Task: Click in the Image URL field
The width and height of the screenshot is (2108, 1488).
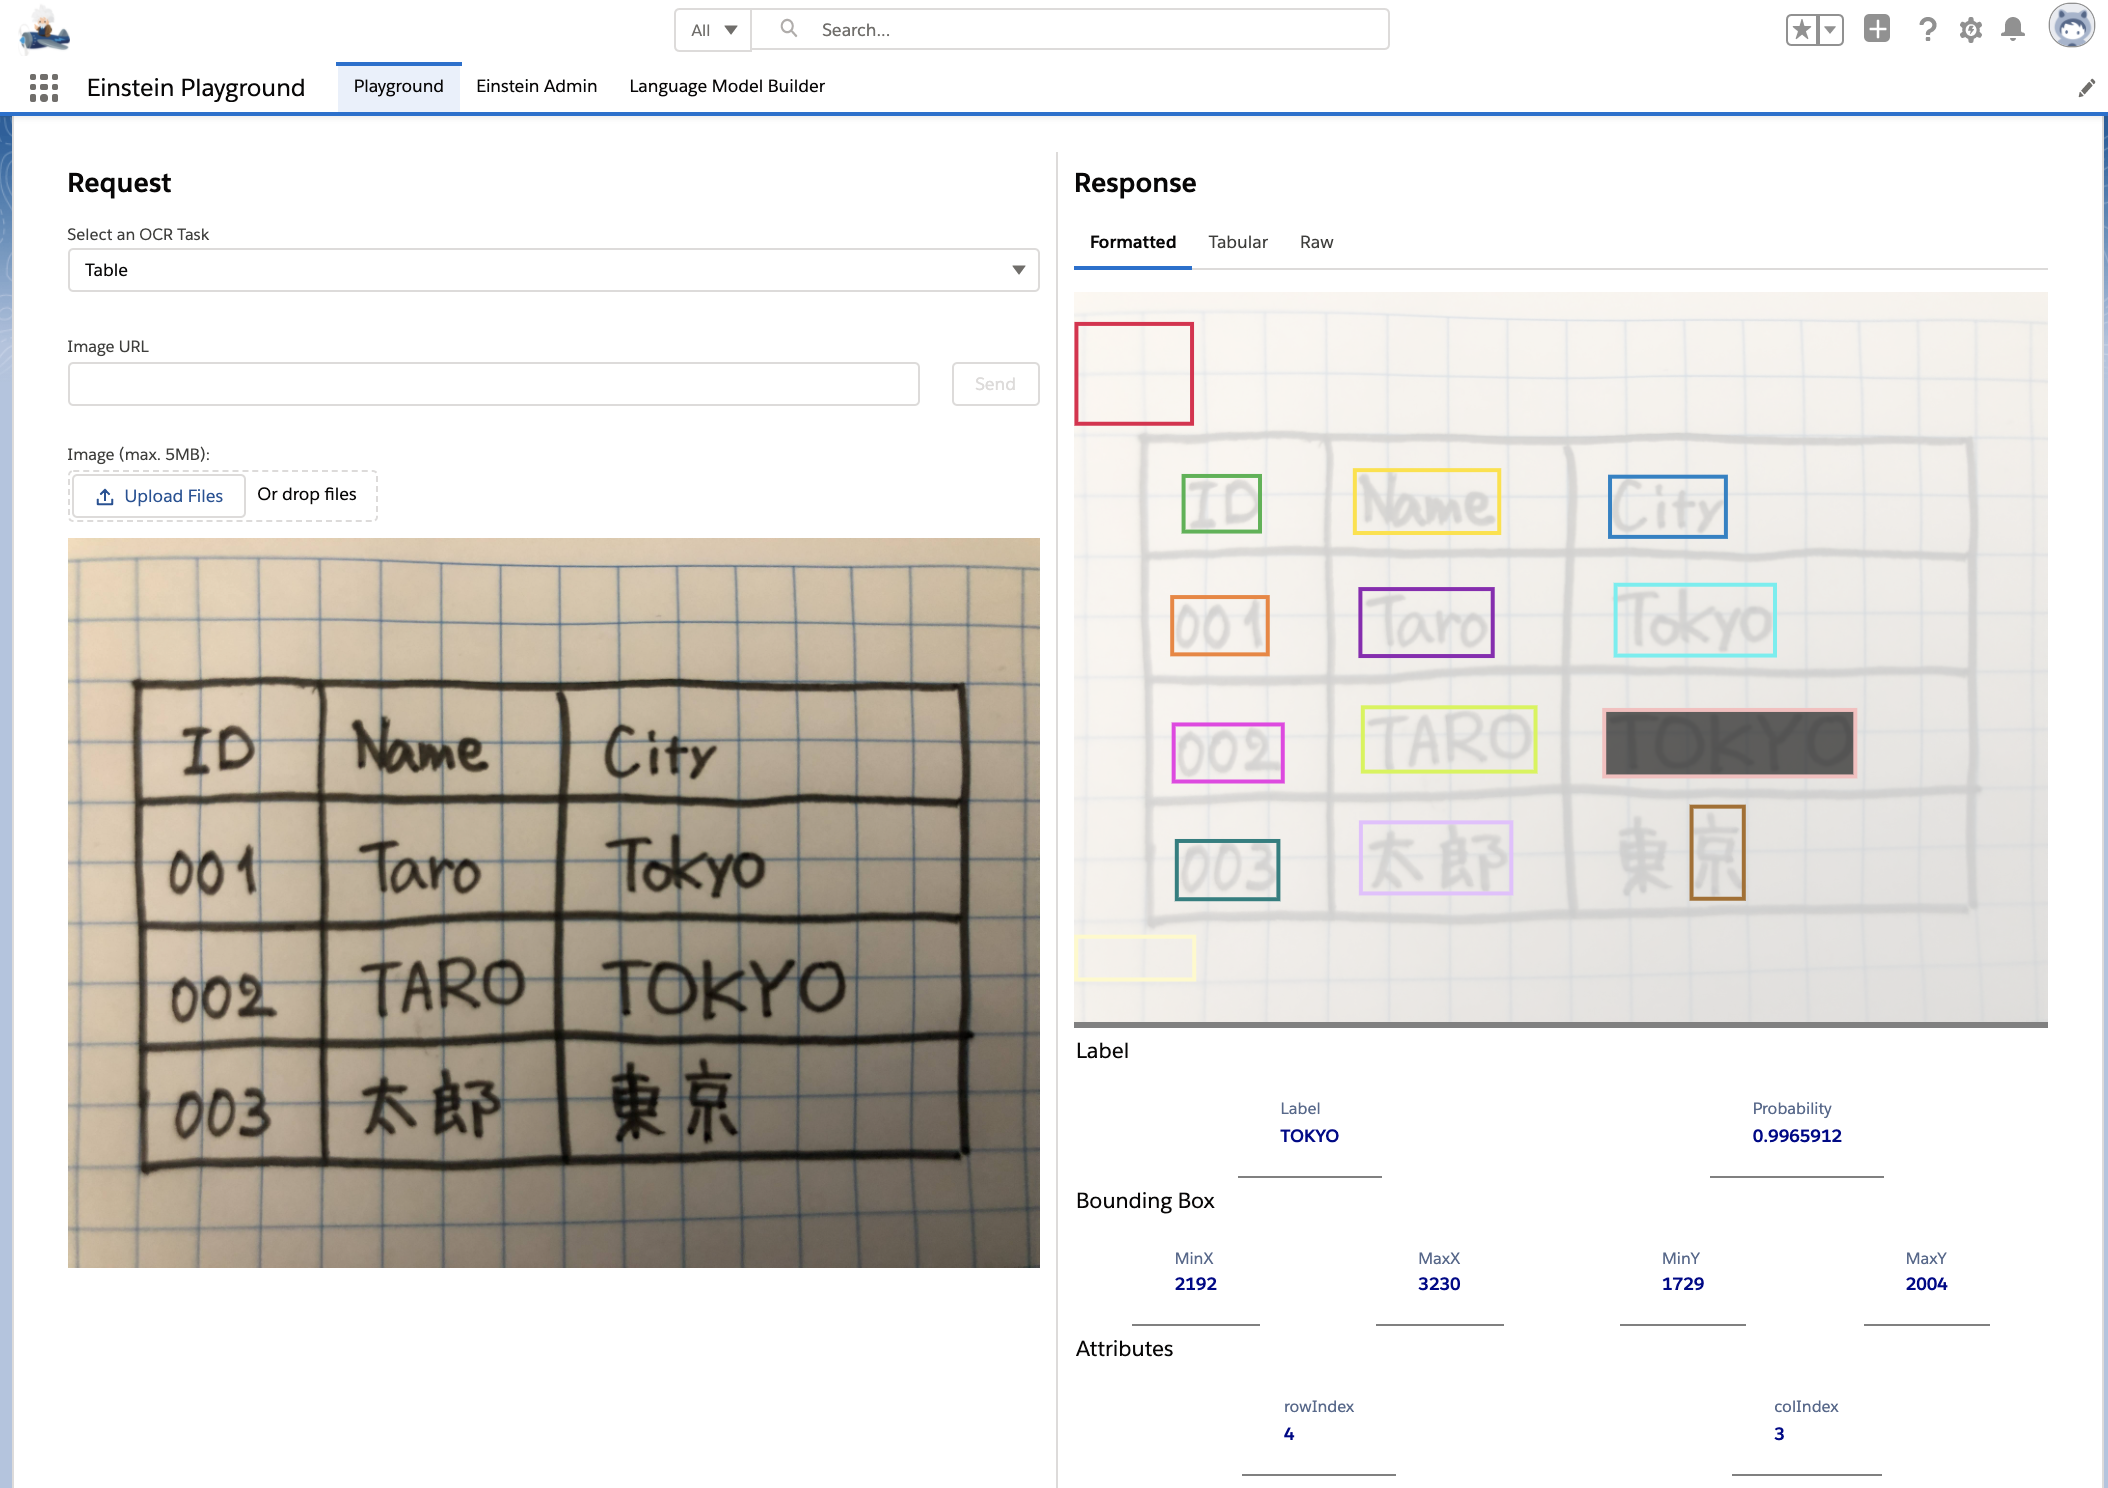Action: pyautogui.click(x=493, y=384)
